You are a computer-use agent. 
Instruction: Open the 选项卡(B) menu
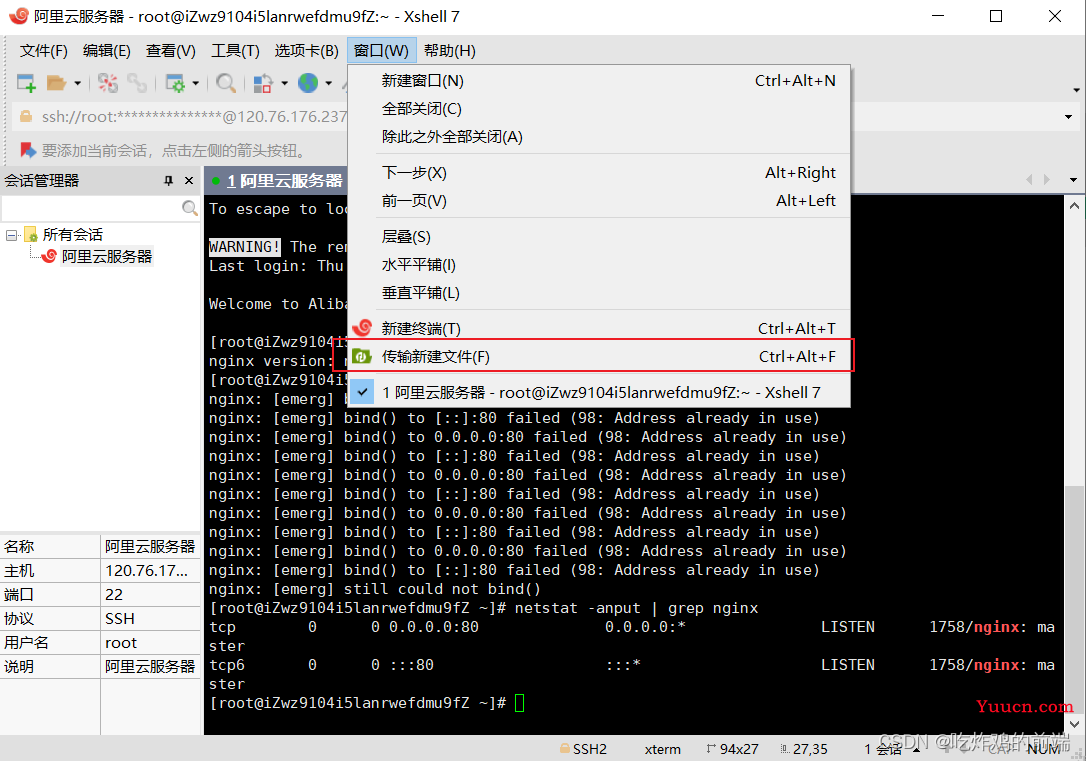coord(306,51)
